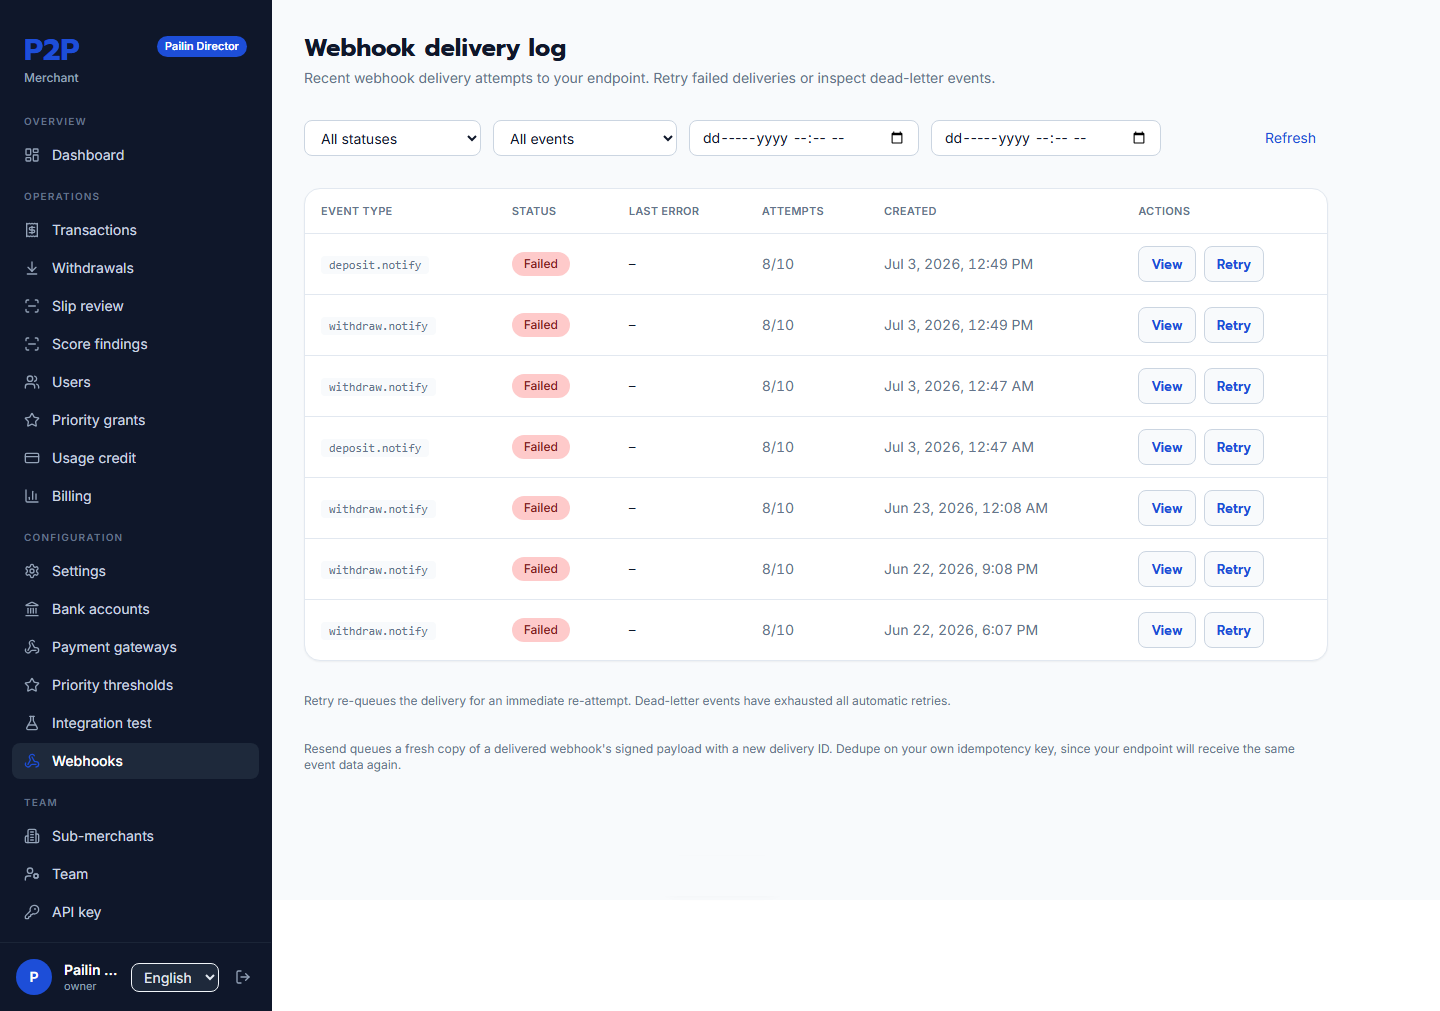Open the All events filter dropdown
This screenshot has width=1440, height=1011.
(585, 138)
